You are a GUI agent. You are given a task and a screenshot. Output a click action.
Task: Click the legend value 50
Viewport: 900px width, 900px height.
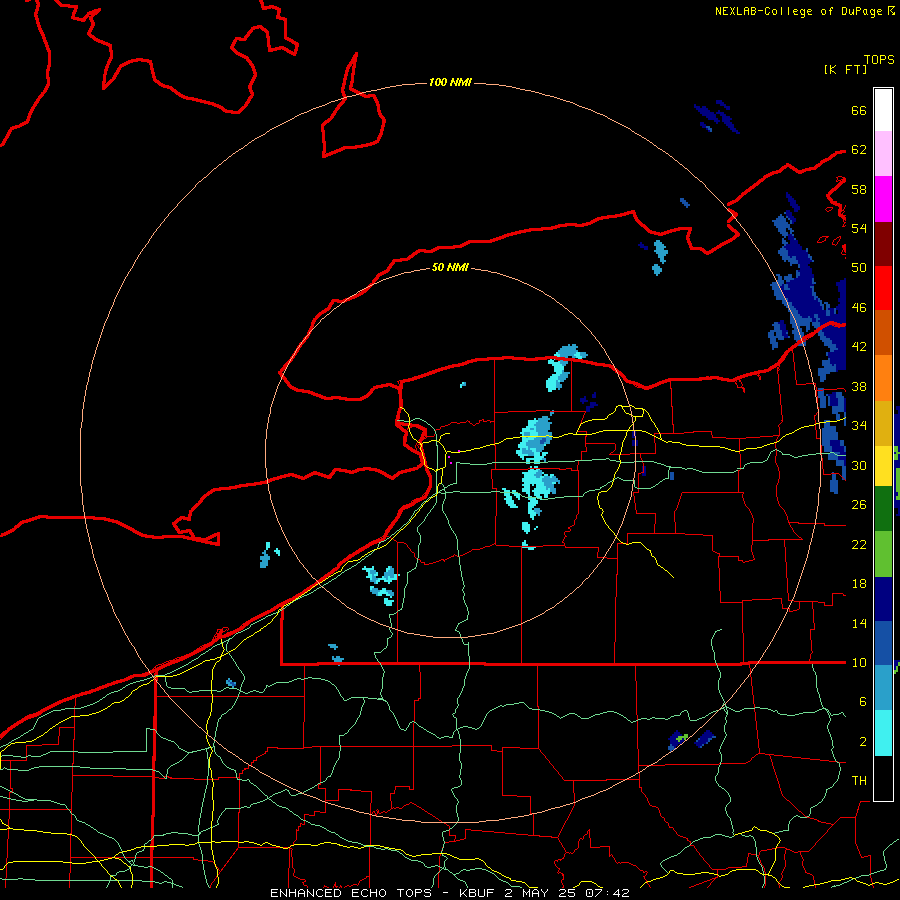click(x=859, y=268)
